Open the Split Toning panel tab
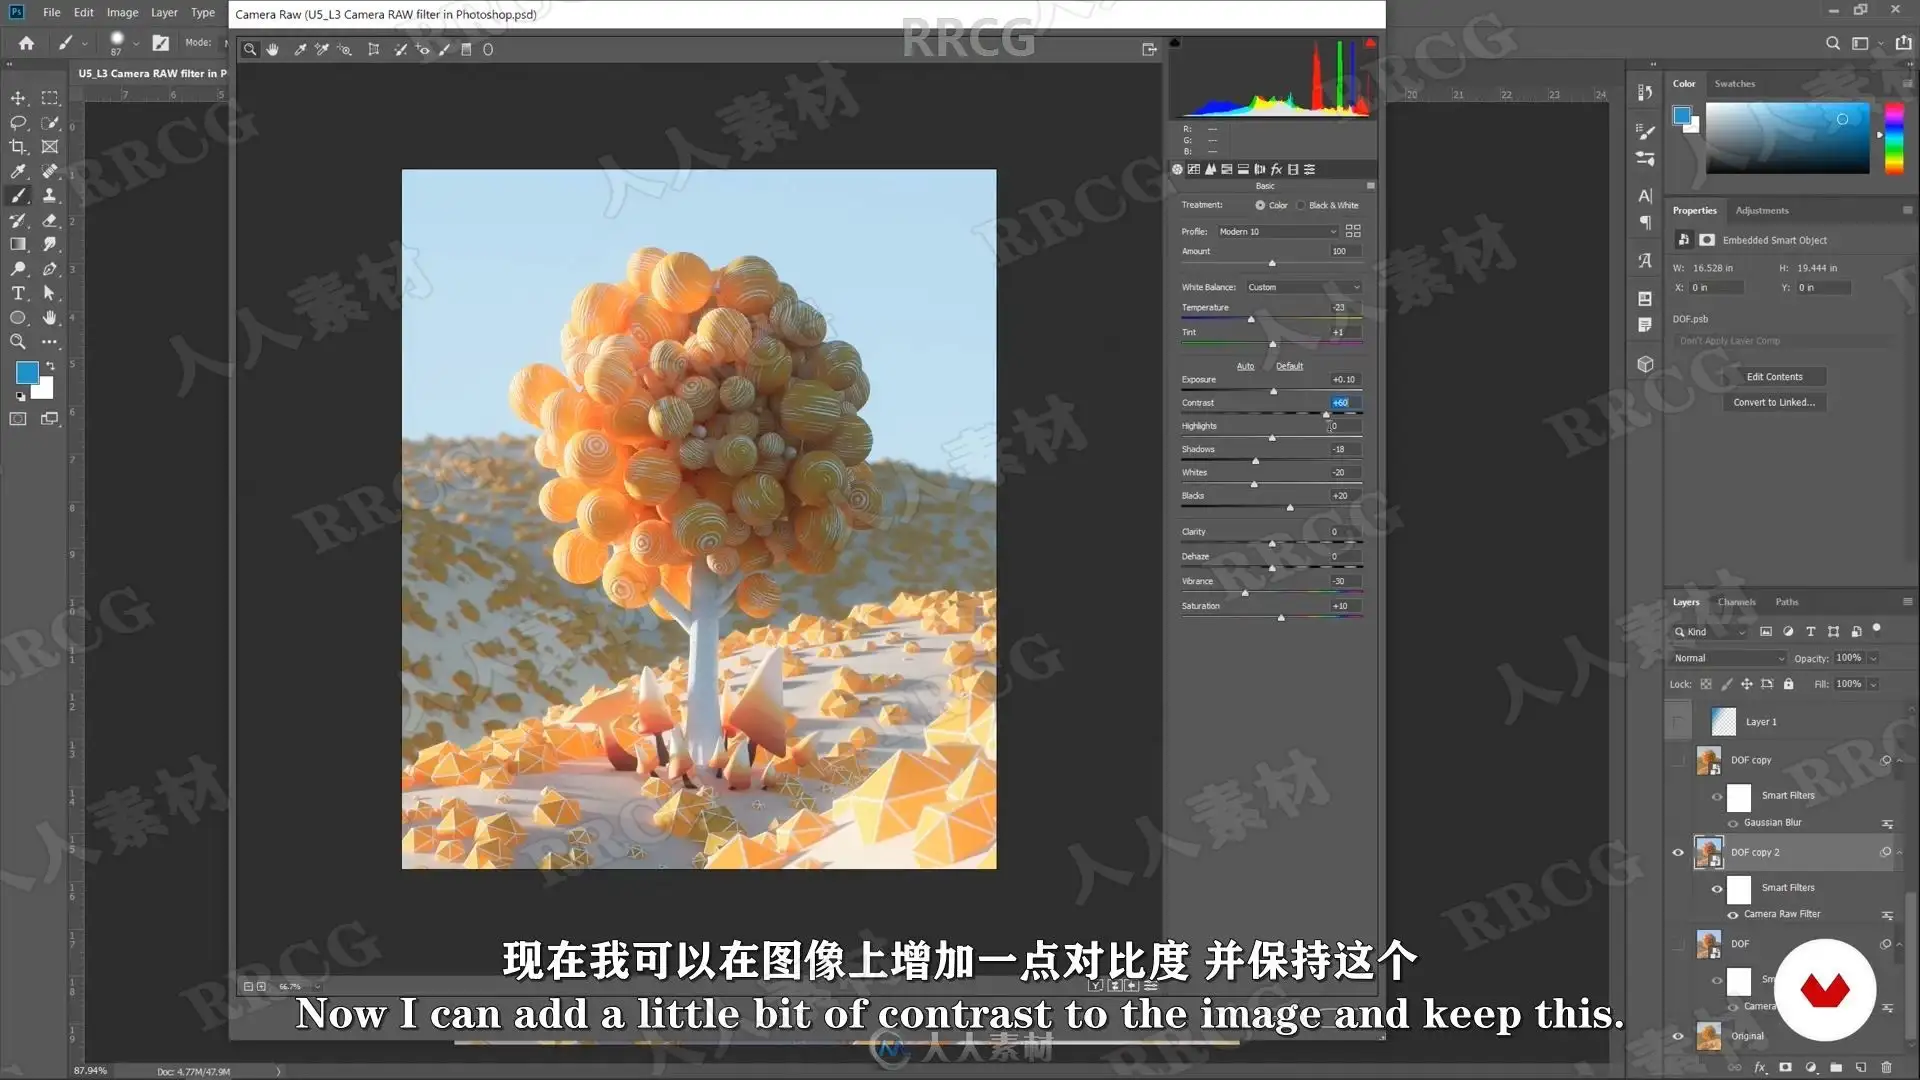This screenshot has width=1920, height=1080. [x=1243, y=169]
